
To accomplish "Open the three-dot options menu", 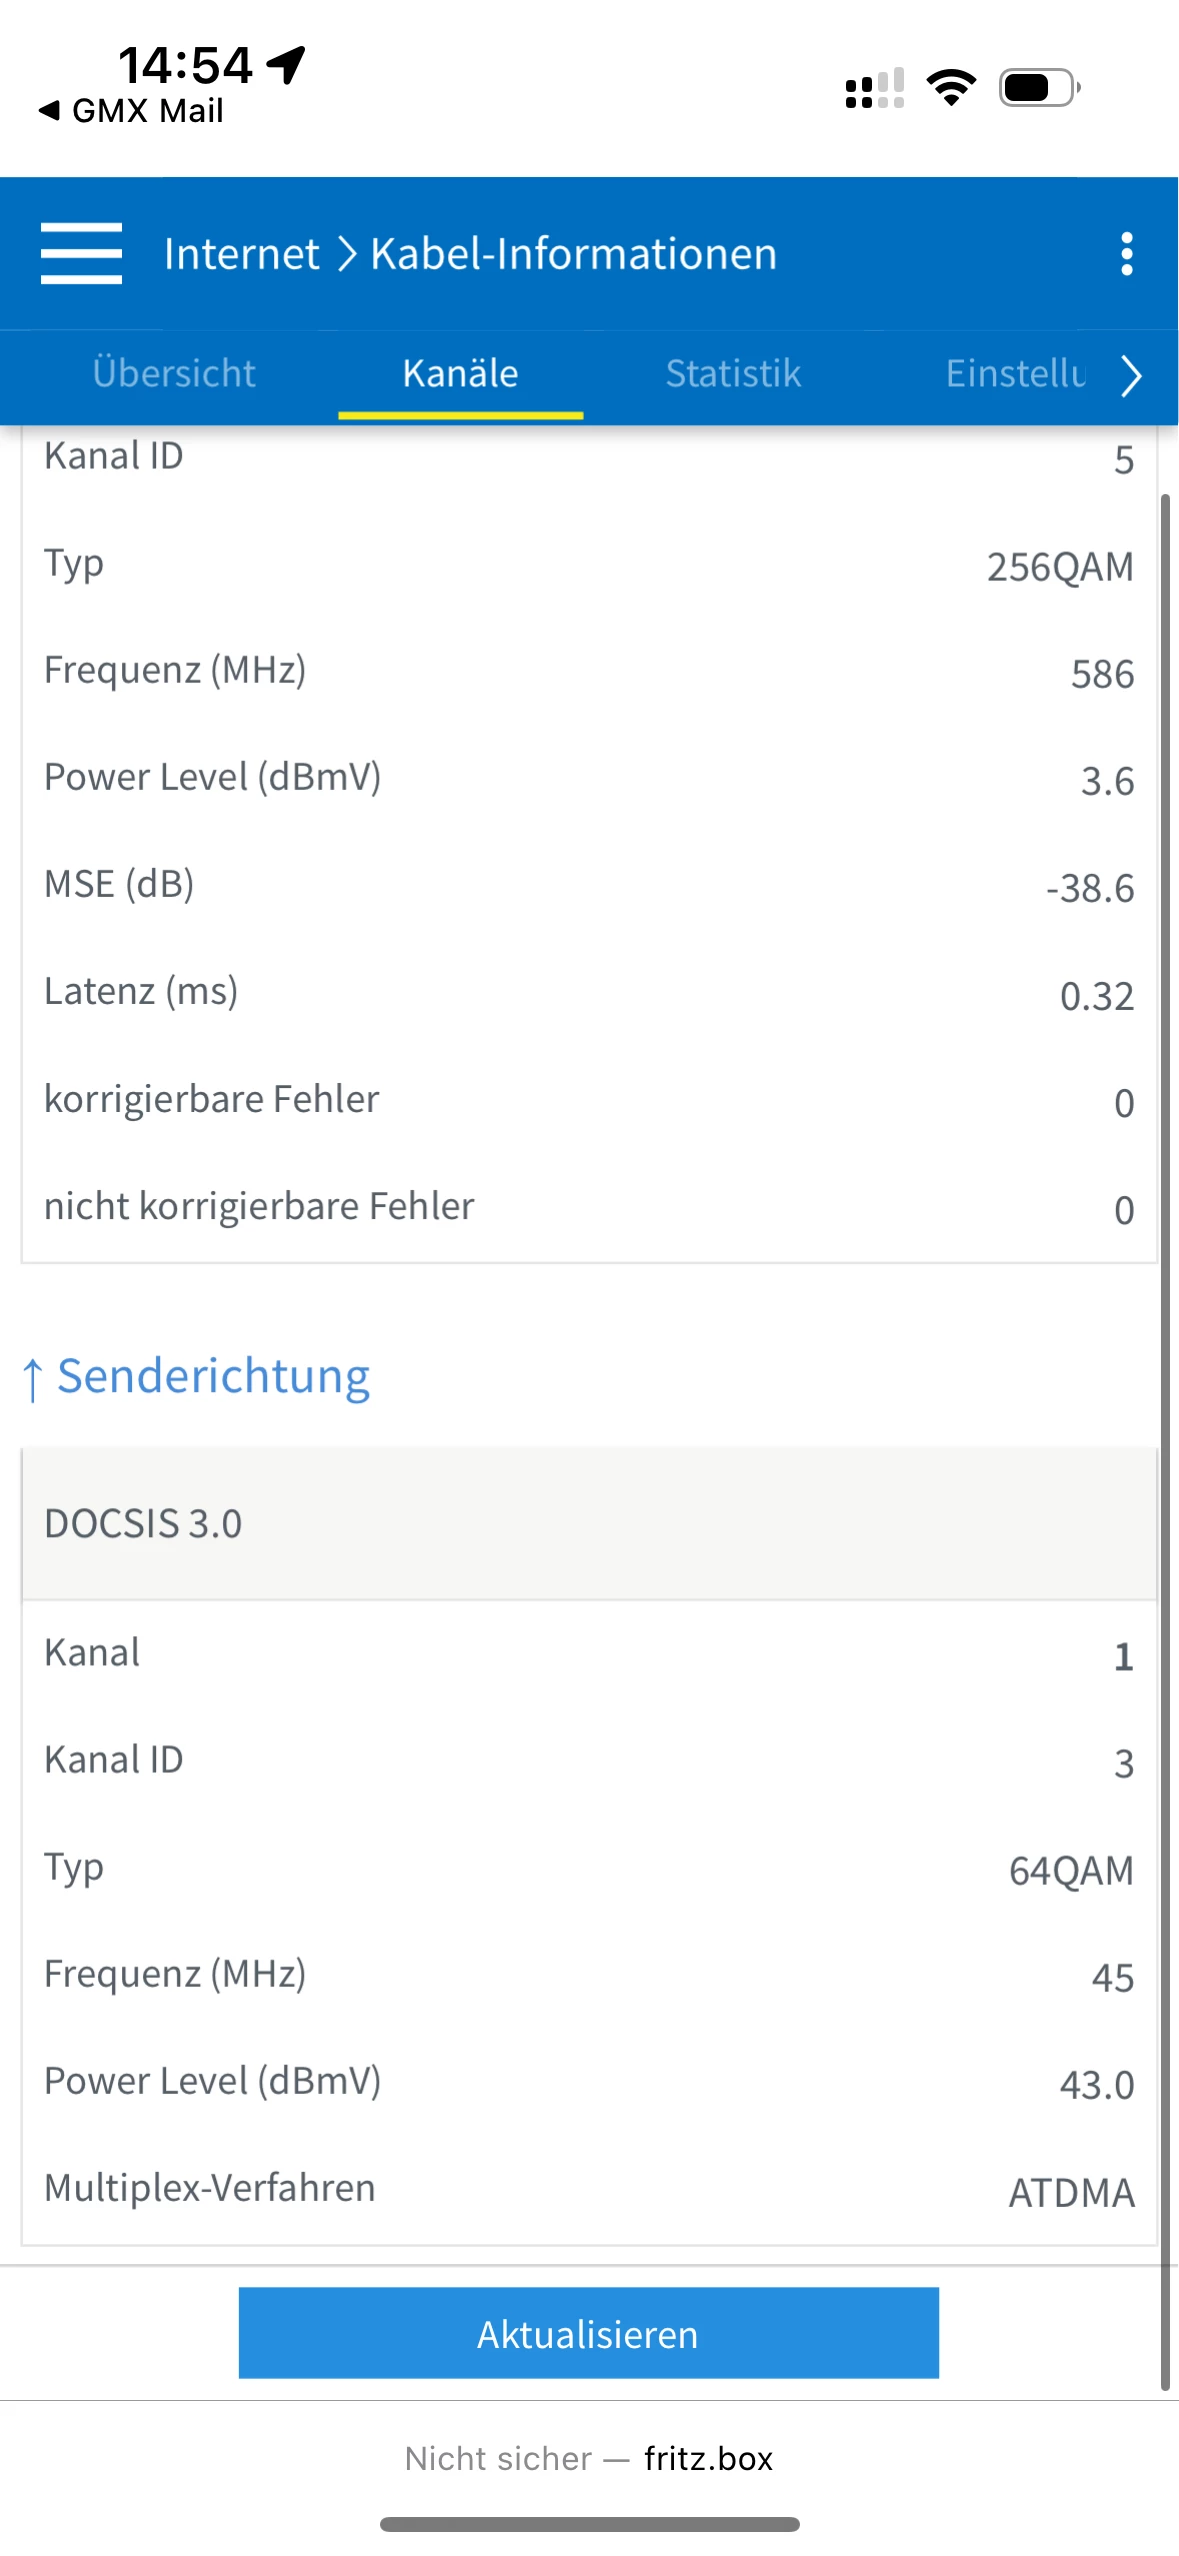I will (1127, 254).
